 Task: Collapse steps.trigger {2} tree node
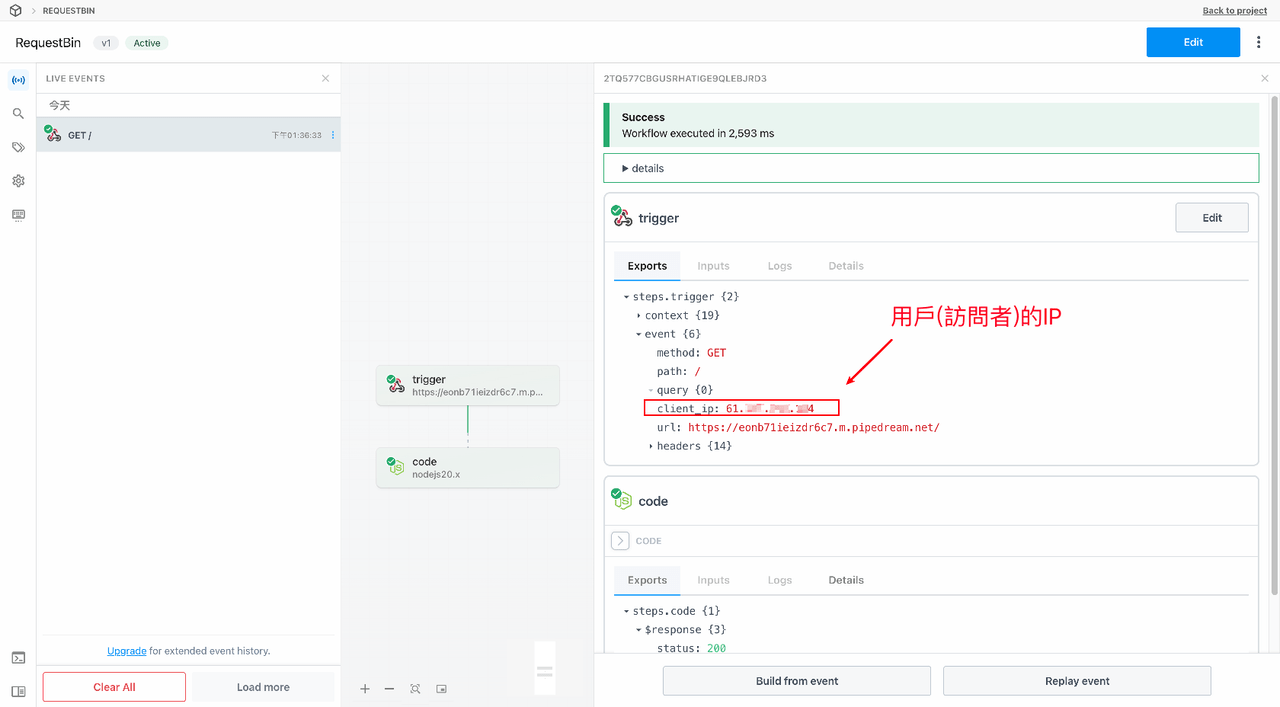point(626,297)
